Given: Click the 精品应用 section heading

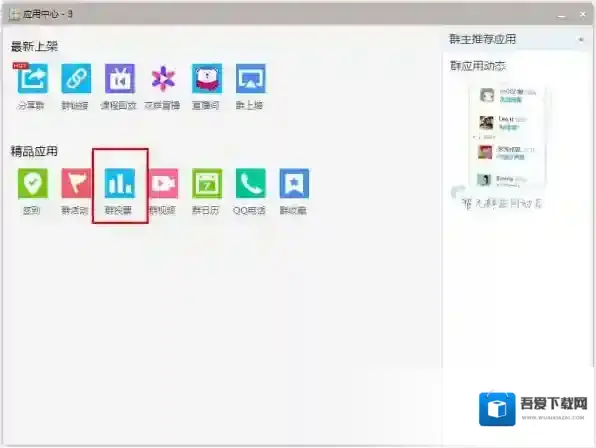Looking at the screenshot, I should click(34, 151).
